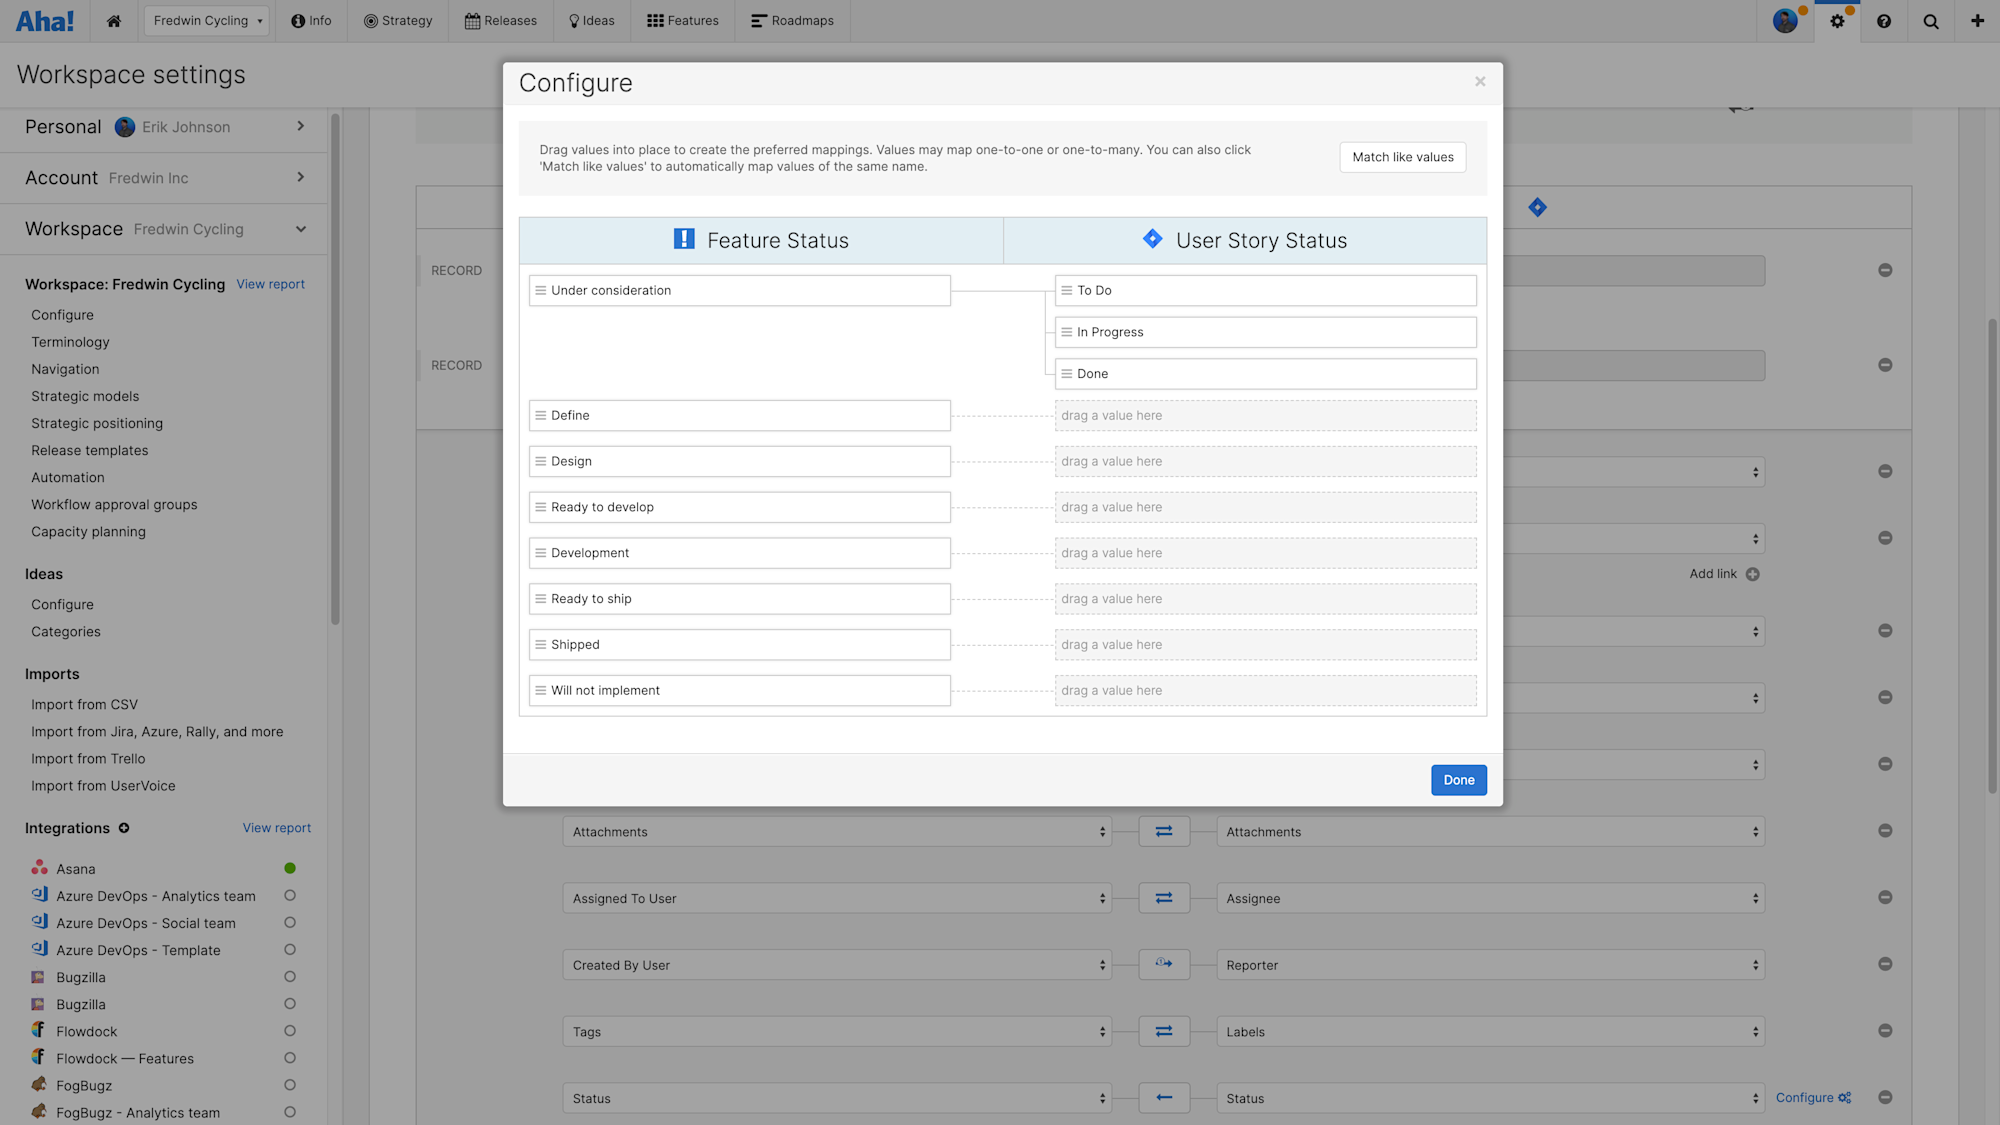Click the Done button in Configure dialog
The width and height of the screenshot is (2000, 1125).
pos(1458,780)
